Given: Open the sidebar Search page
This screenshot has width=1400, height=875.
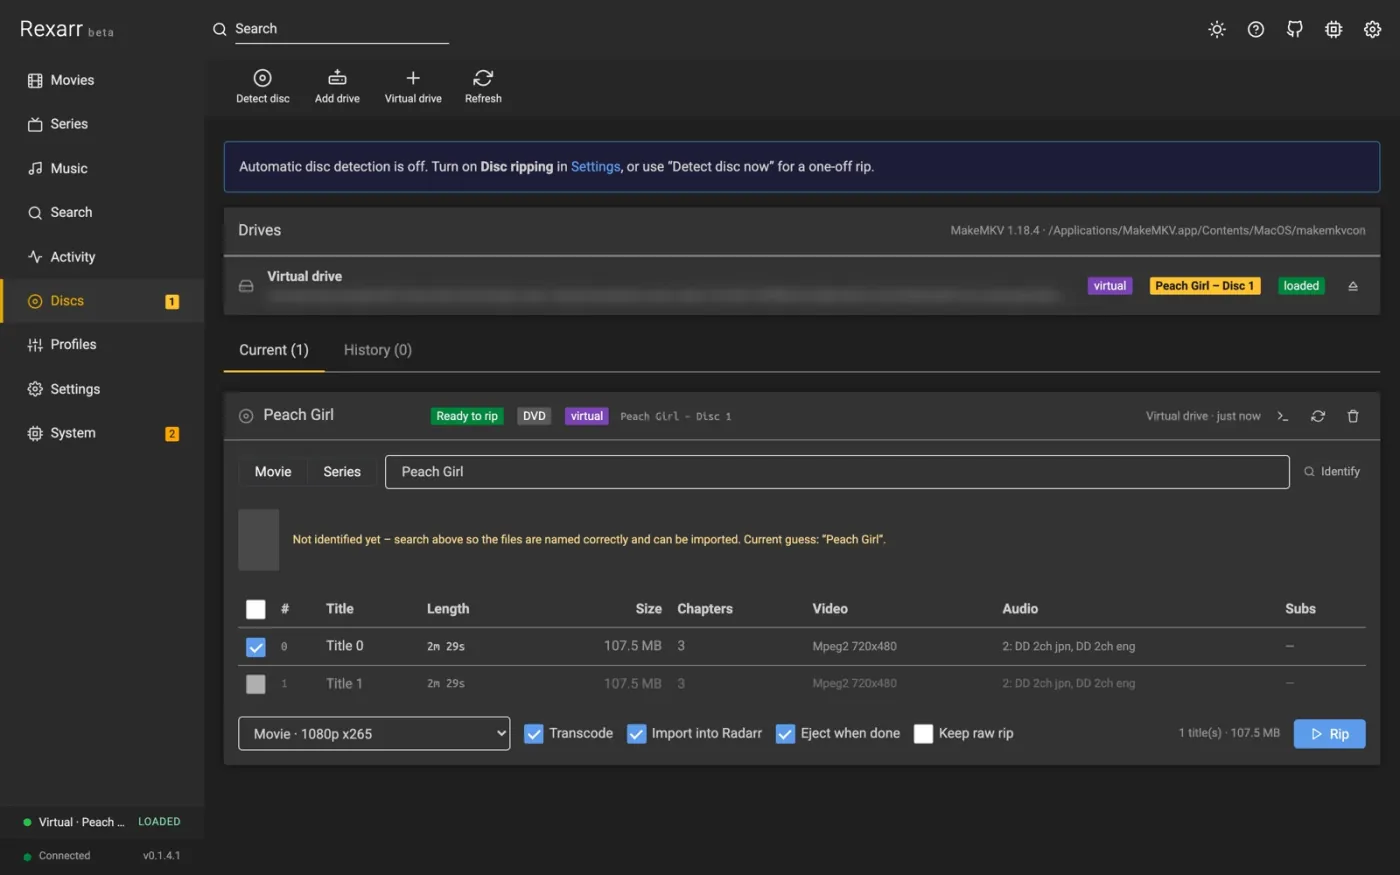Looking at the screenshot, I should [x=102, y=212].
